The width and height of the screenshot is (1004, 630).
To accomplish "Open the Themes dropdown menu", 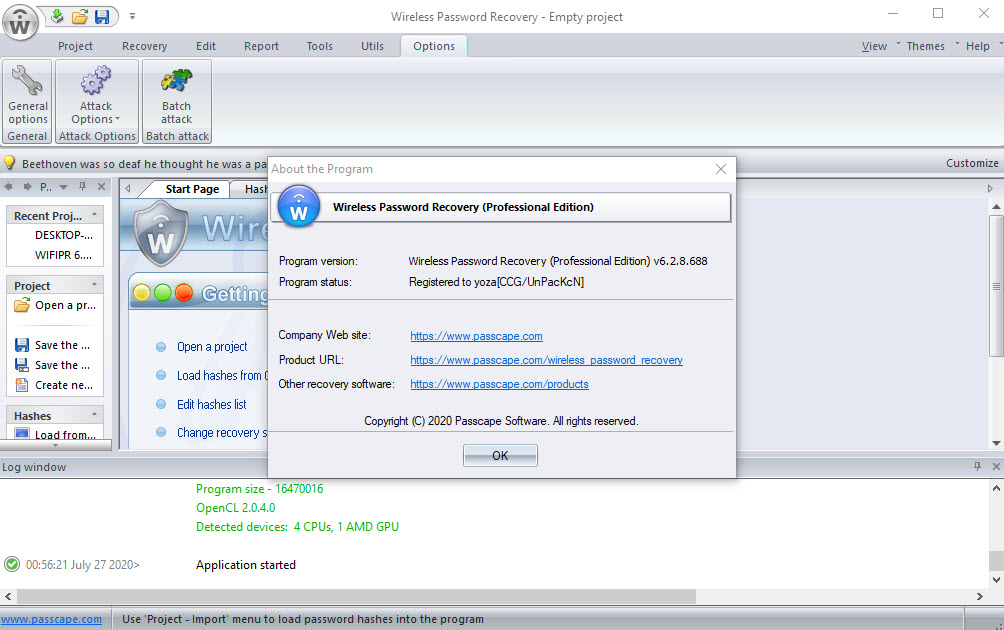I will click(925, 46).
